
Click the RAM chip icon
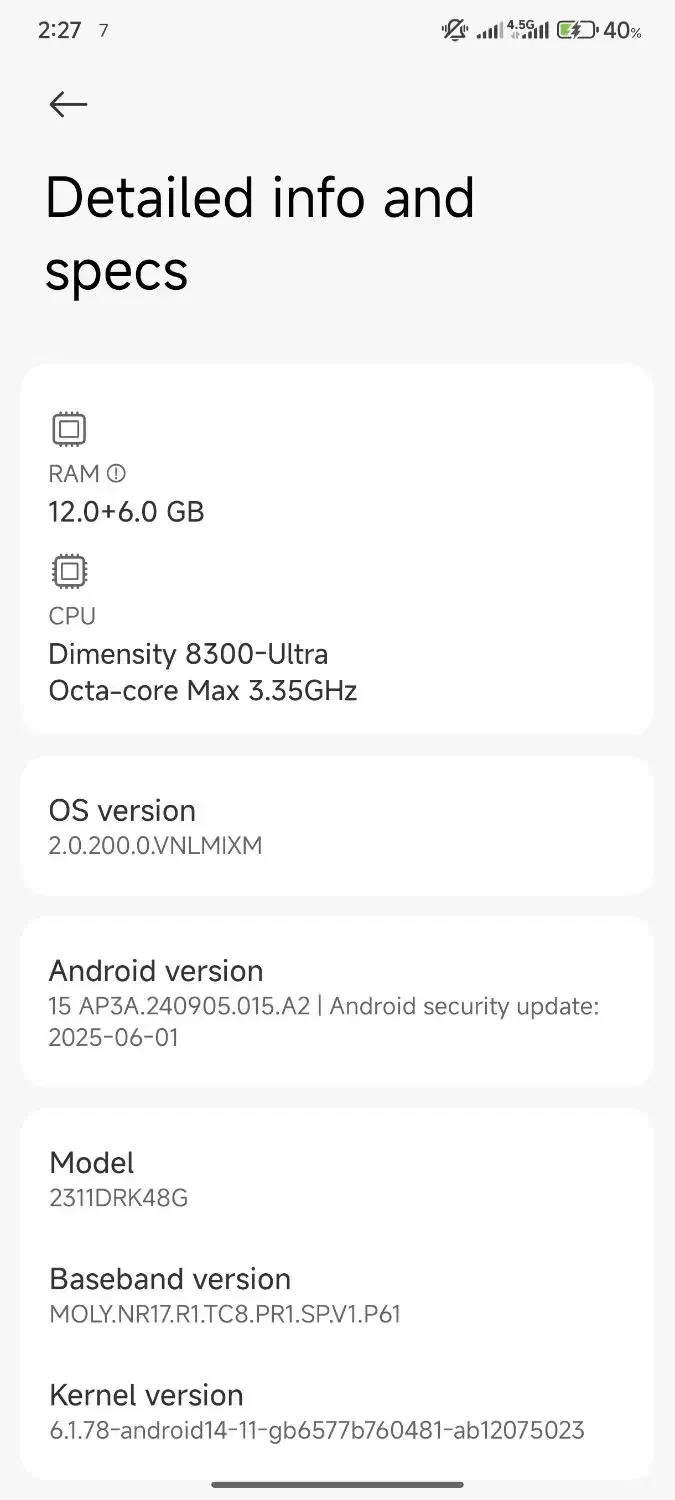pyautogui.click(x=69, y=429)
